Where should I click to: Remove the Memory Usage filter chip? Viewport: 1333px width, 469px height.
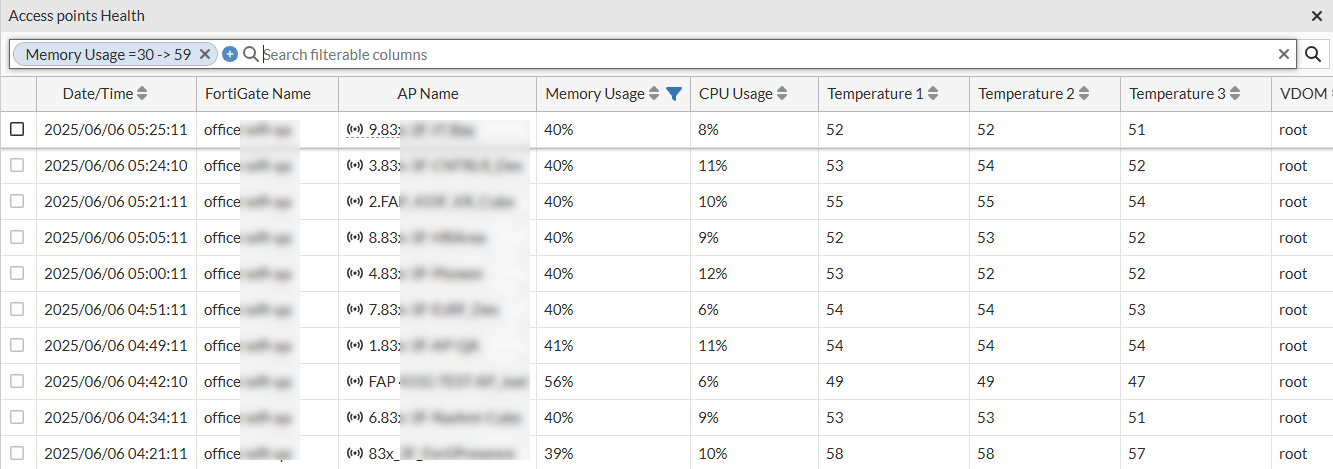[x=205, y=54]
